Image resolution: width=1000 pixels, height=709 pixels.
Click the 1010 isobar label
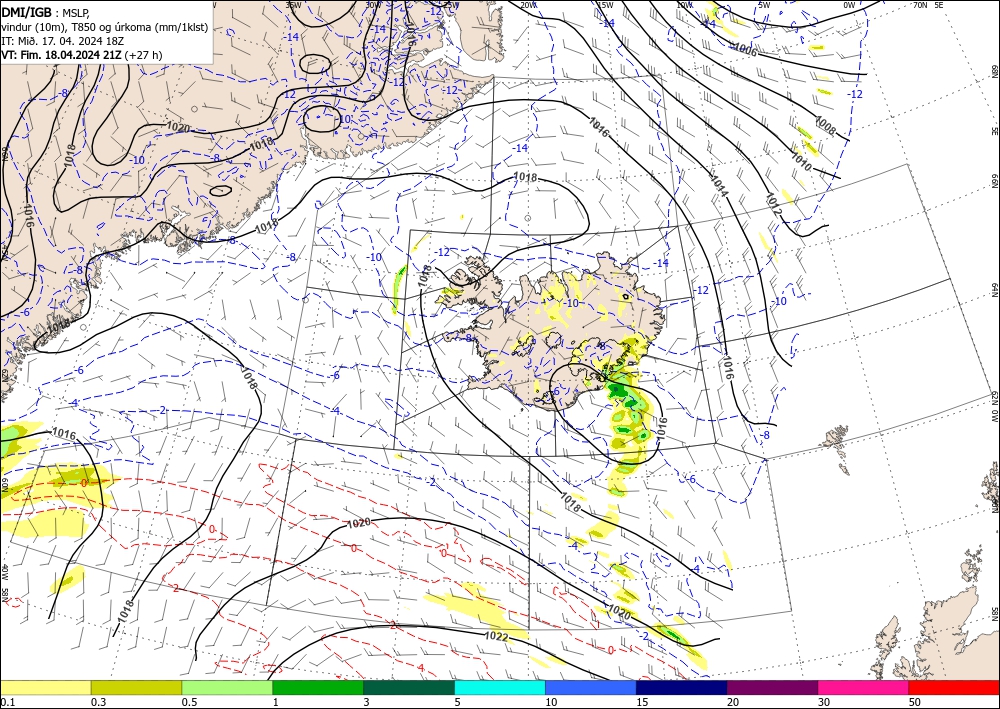(x=802, y=161)
